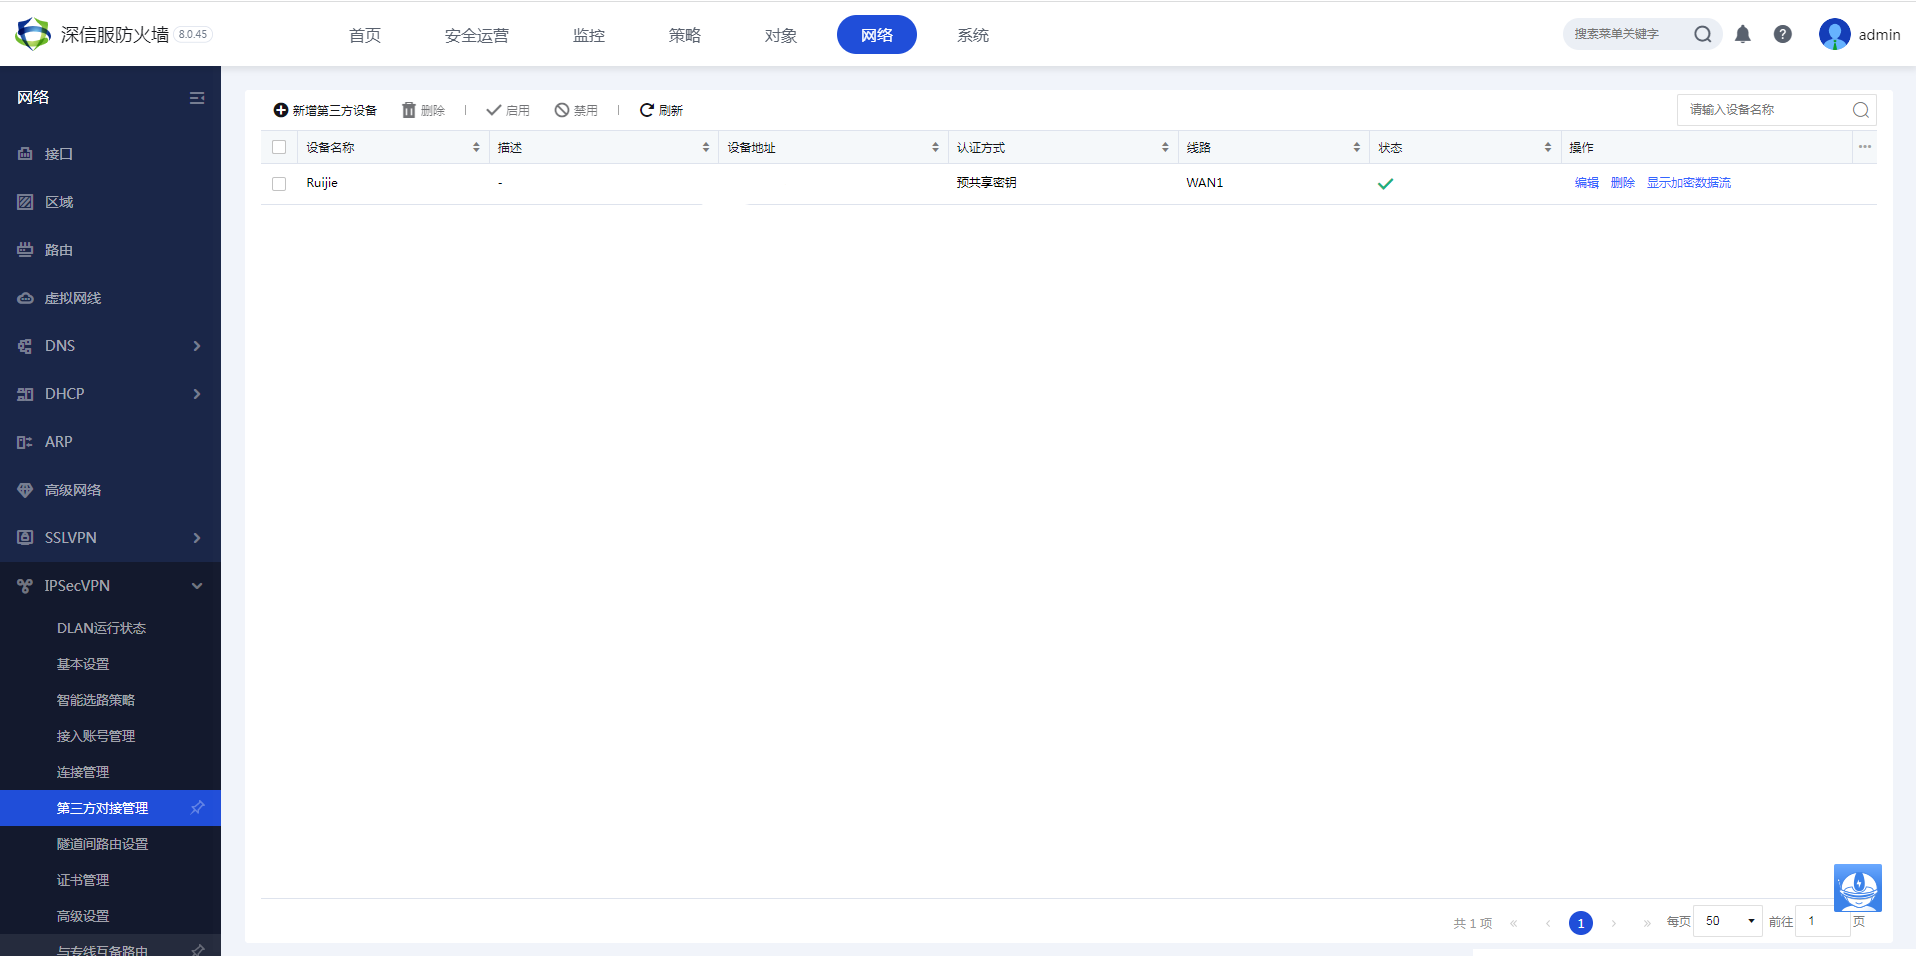Check the Ruijie row checkbox

[279, 184]
